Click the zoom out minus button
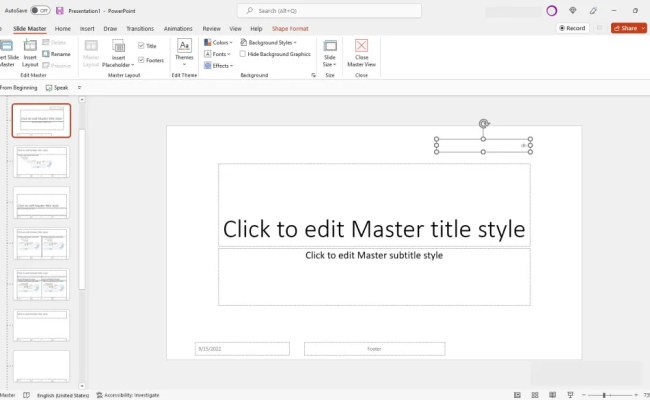Screen dimensions: 650x400 pos(584,395)
